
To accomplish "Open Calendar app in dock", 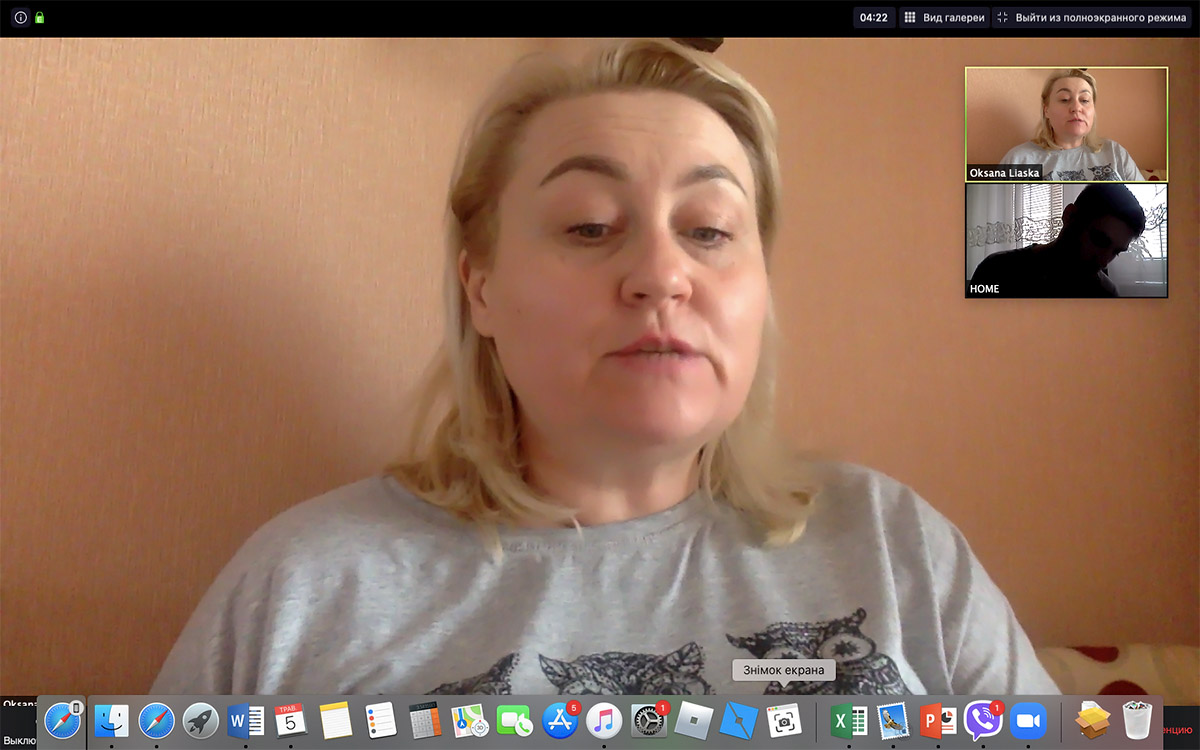I will [x=291, y=720].
